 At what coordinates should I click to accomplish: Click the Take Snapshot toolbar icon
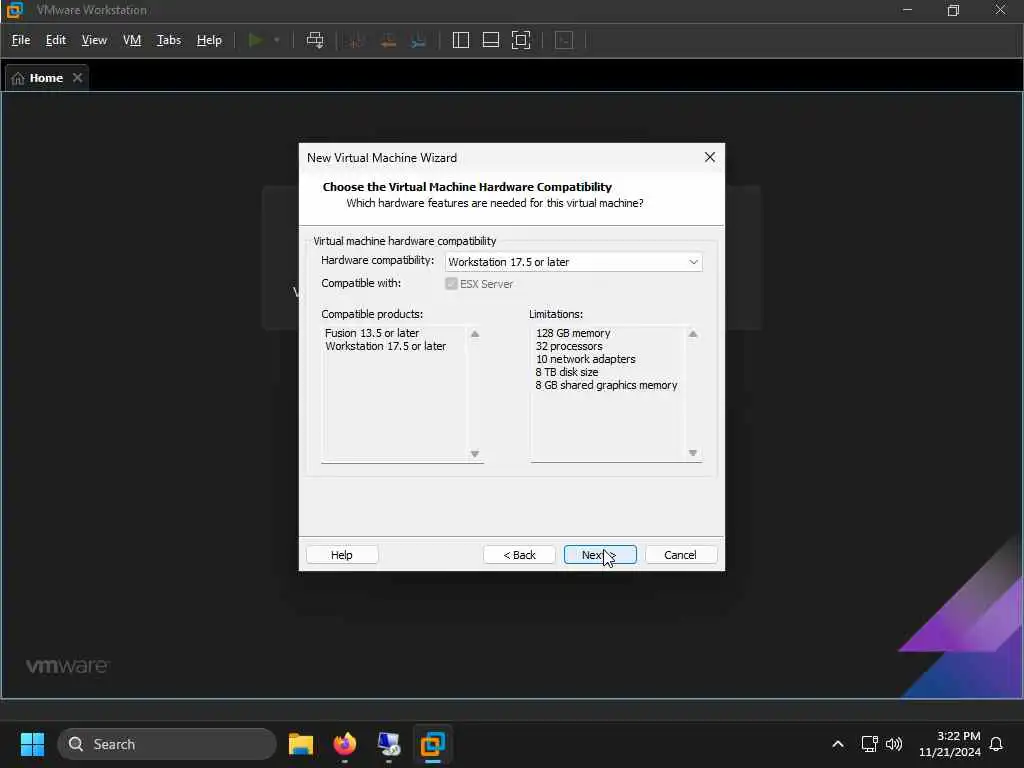tap(356, 40)
